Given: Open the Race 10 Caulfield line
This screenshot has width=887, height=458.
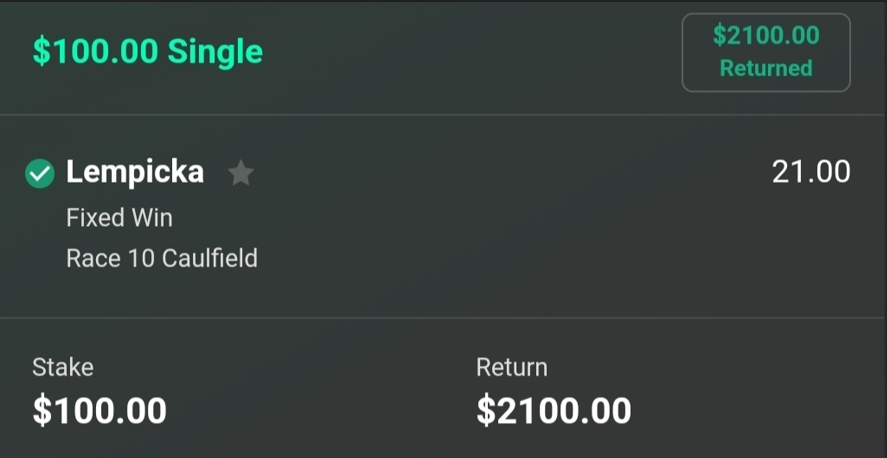Looking at the screenshot, I should (x=161, y=258).
